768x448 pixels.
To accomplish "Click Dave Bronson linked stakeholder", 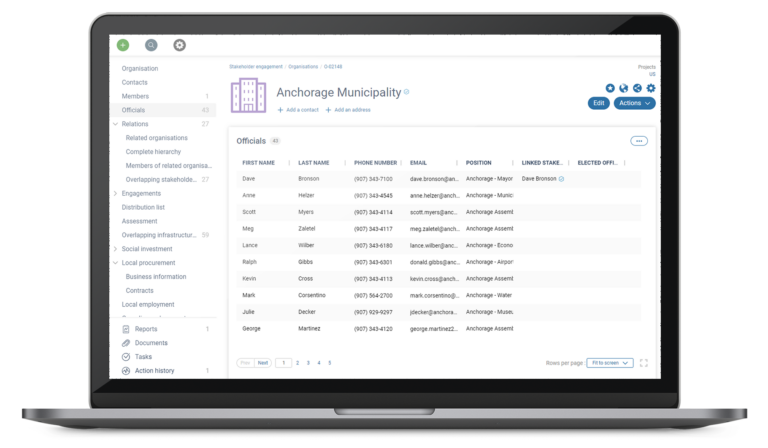I will point(539,179).
